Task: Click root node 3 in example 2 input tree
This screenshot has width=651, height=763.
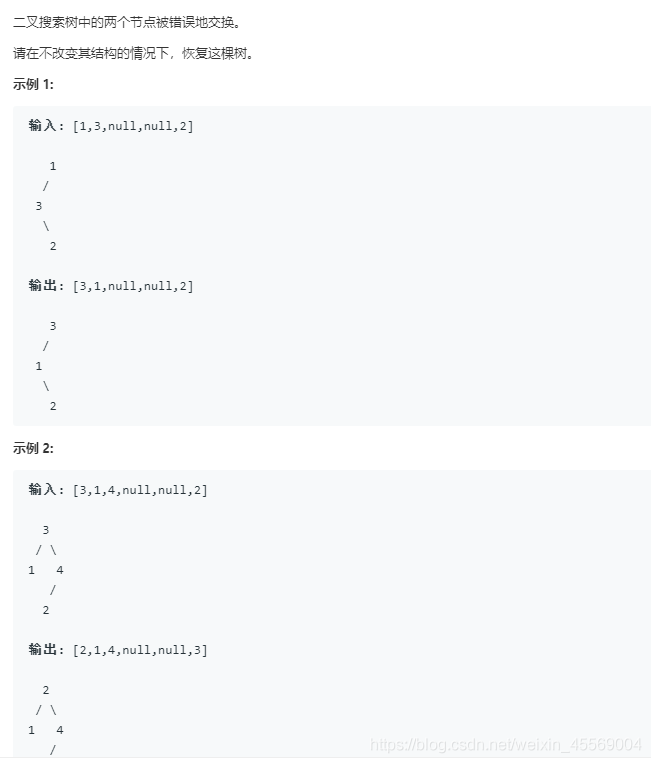Action: [x=46, y=530]
